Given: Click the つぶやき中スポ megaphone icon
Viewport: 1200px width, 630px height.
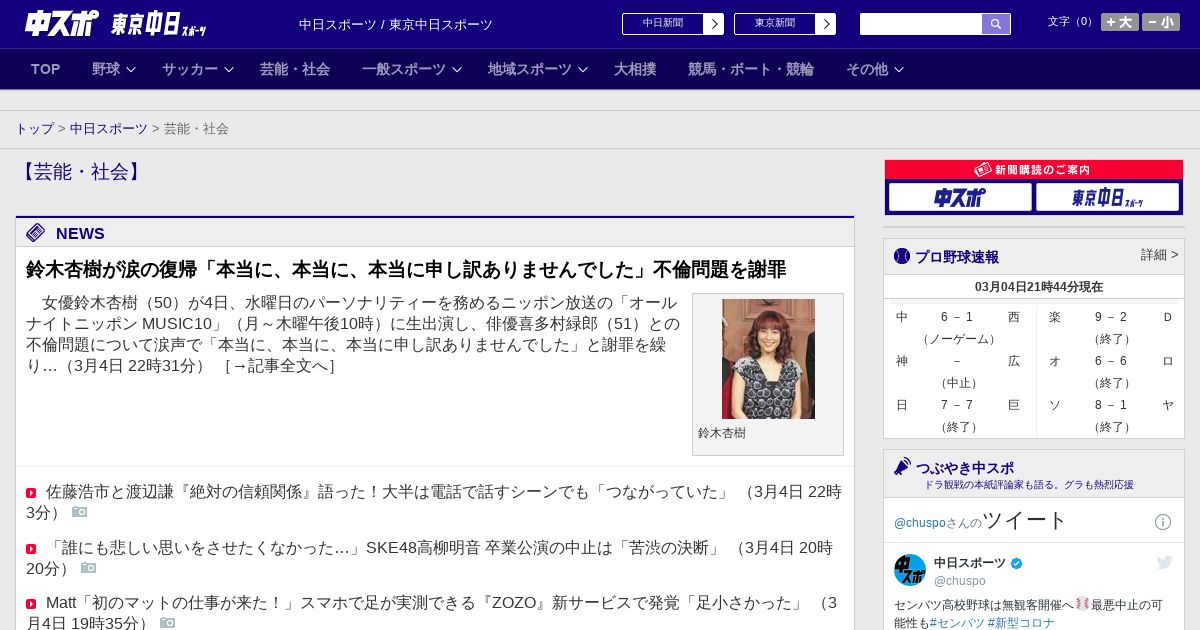Looking at the screenshot, I should pyautogui.click(x=902, y=466).
